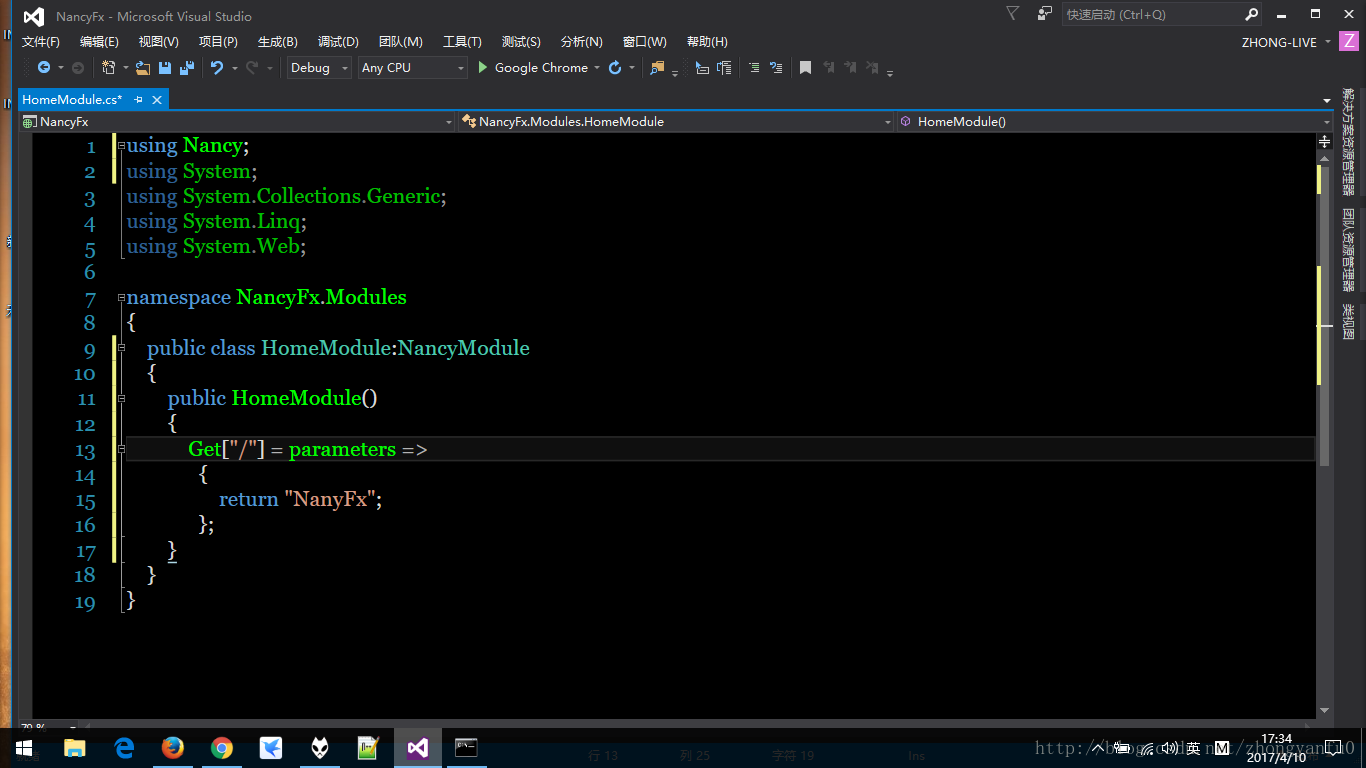The height and width of the screenshot is (768, 1366).
Task: Open the 解决方案资源管理器 side panel tab
Action: [1349, 142]
